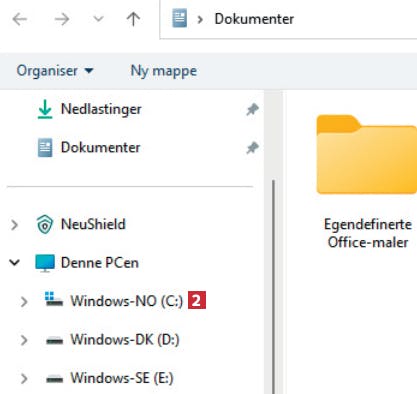Expand the Windows-SE (E:) drive
Viewport: 417px width, 394px height.
[x=24, y=379]
